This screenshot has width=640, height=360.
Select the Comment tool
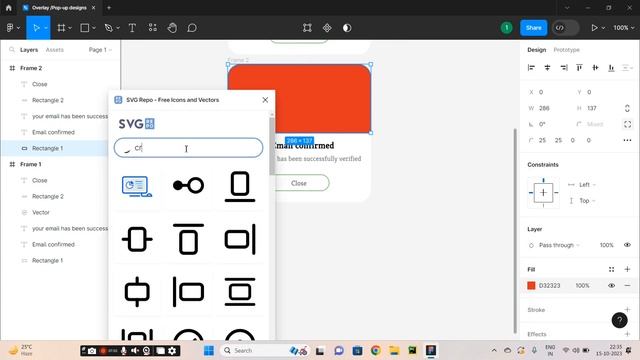[192, 28]
